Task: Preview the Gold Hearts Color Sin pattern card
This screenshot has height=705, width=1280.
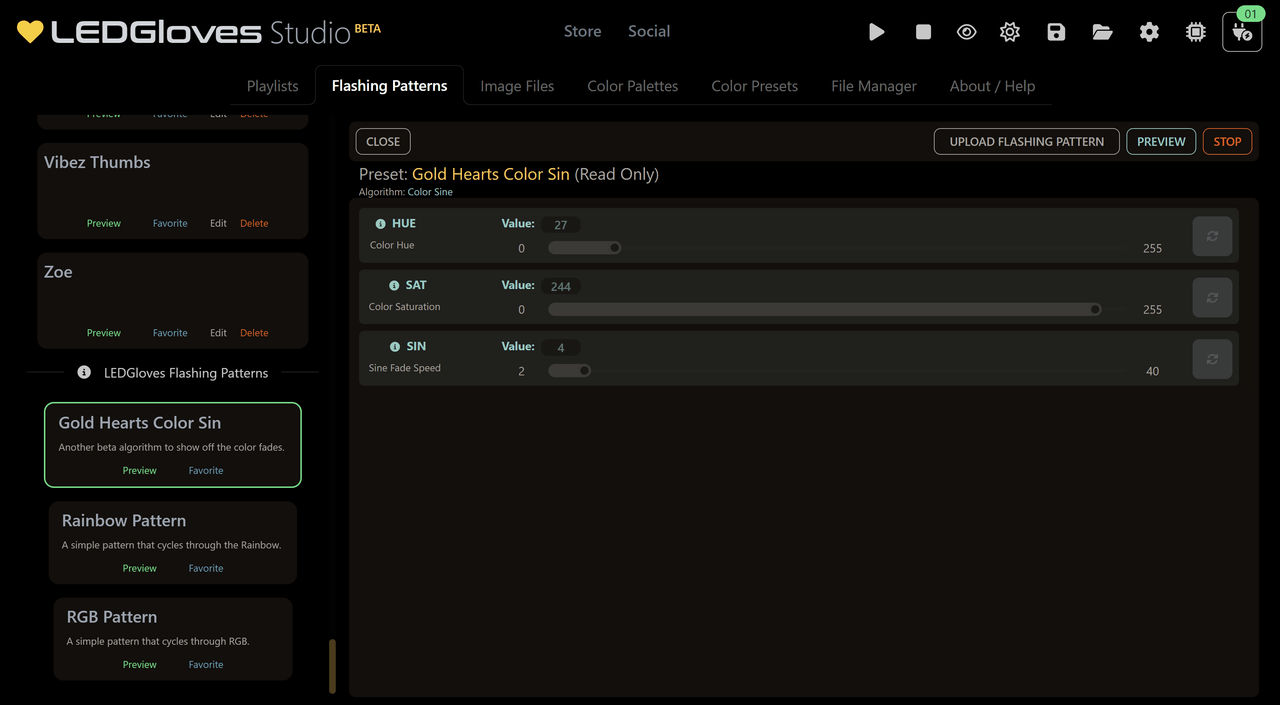Action: click(140, 470)
